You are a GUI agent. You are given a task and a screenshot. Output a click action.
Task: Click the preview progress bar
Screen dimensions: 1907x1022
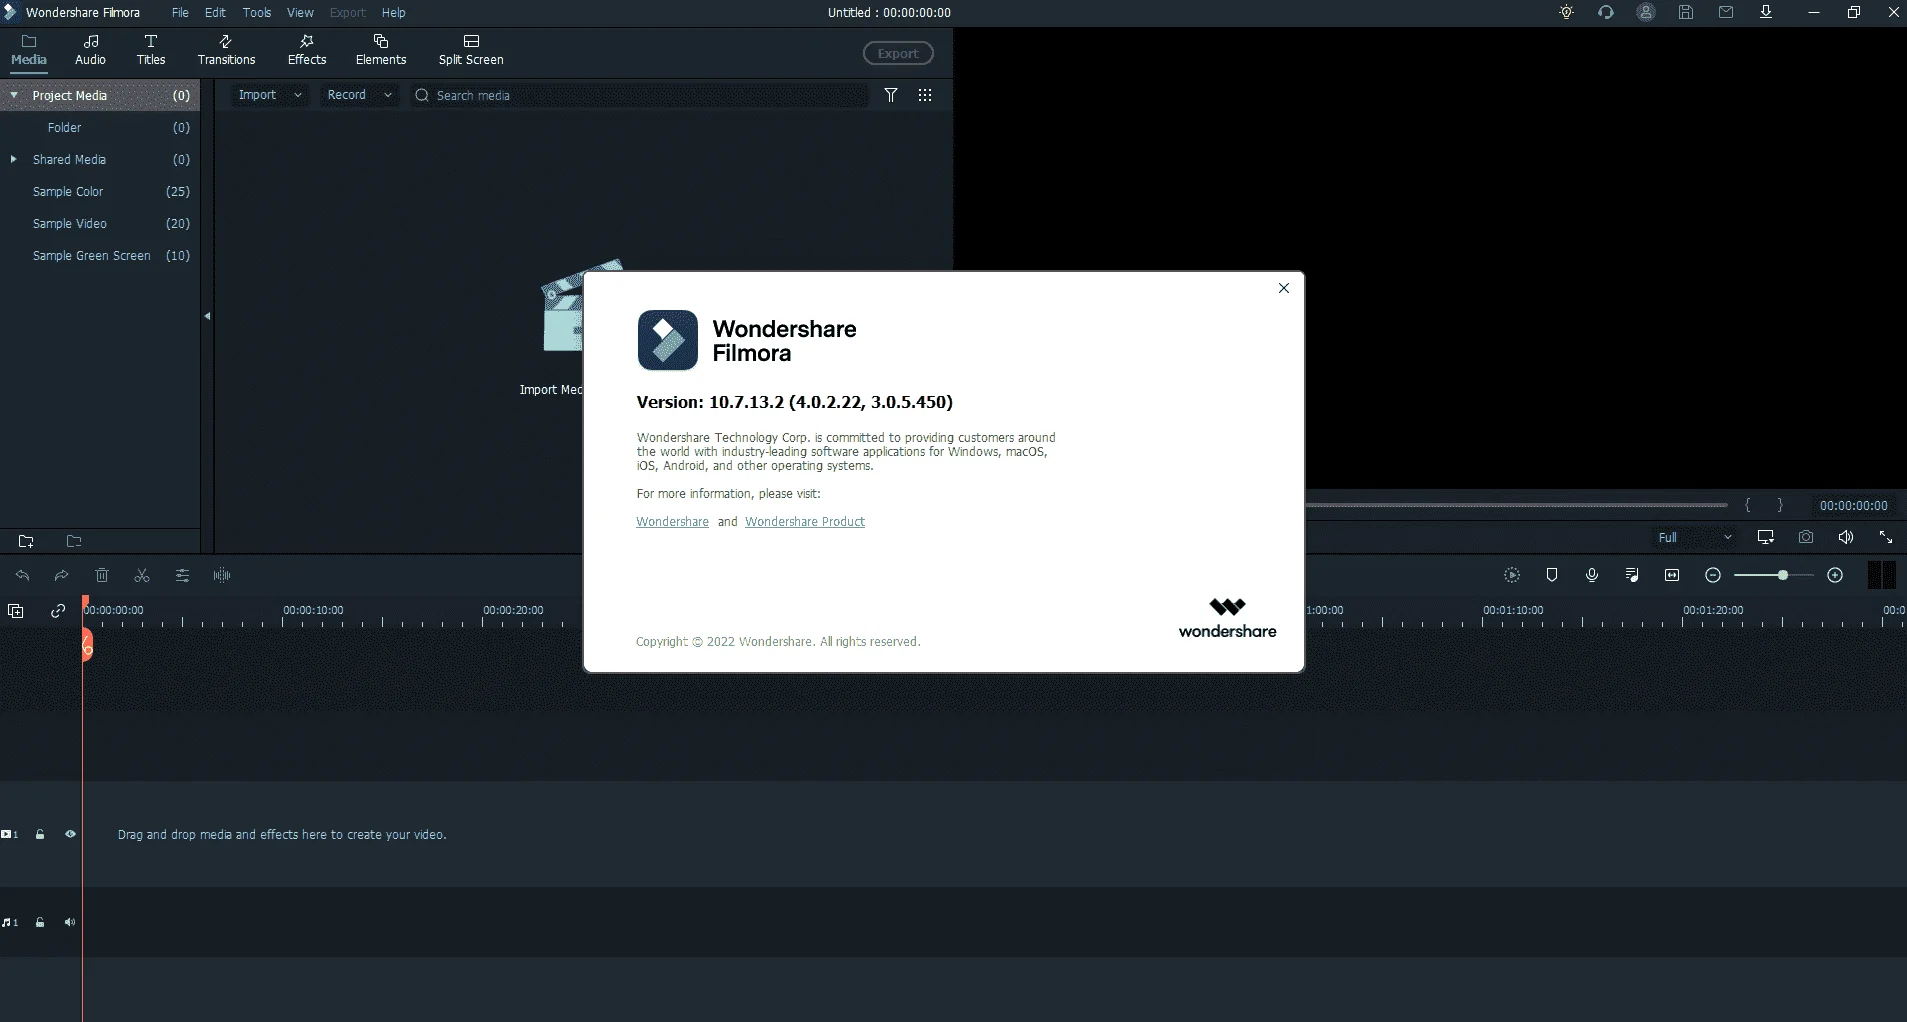pyautogui.click(x=1517, y=505)
